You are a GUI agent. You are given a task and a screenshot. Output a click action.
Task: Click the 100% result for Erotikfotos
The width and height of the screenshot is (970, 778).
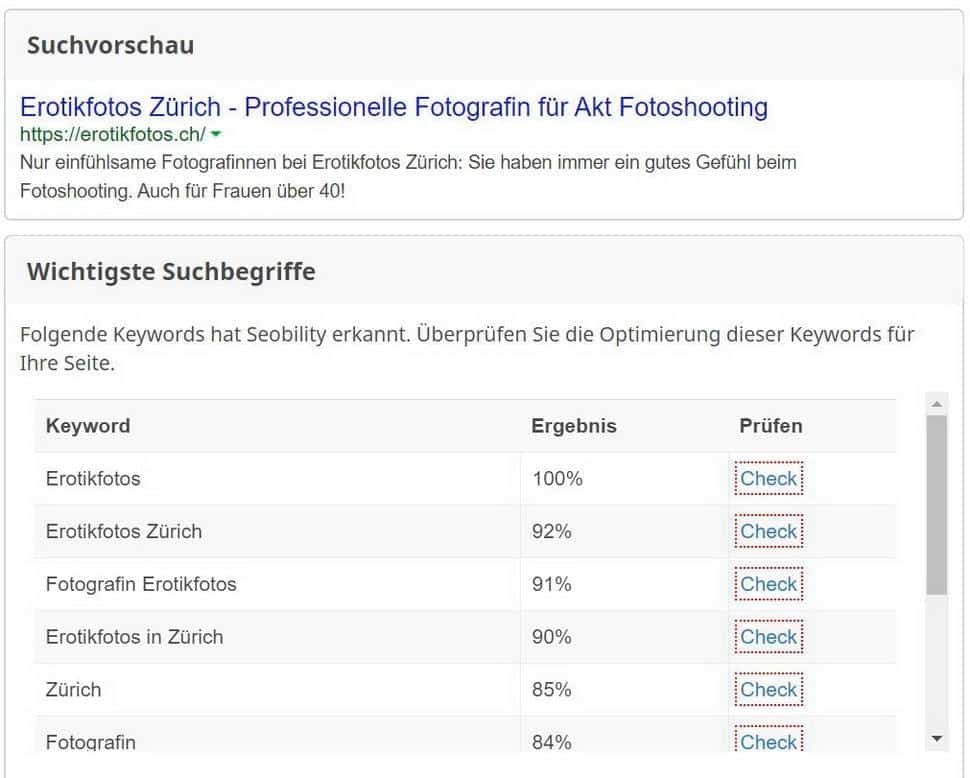557,479
